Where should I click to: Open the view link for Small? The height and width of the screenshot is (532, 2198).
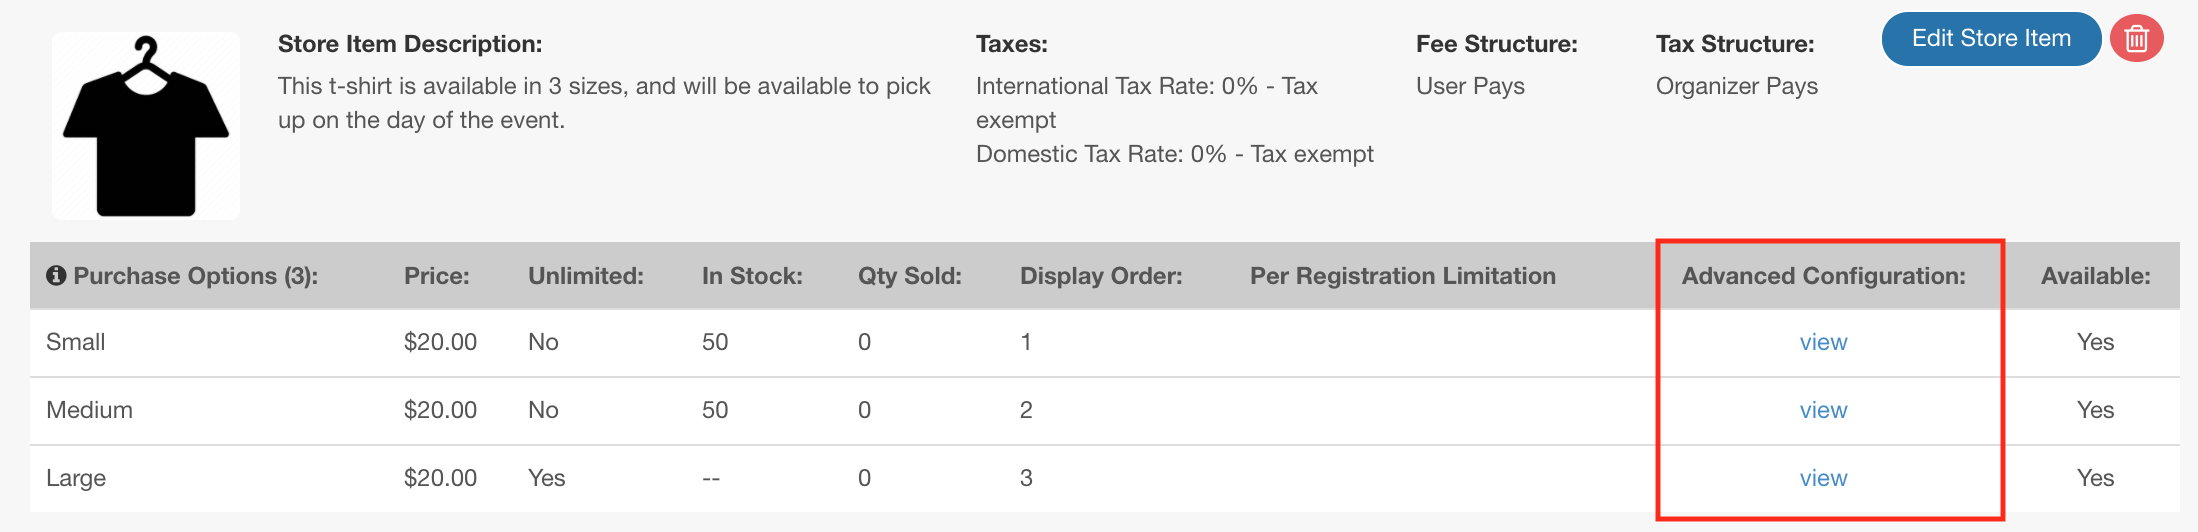tap(1823, 342)
